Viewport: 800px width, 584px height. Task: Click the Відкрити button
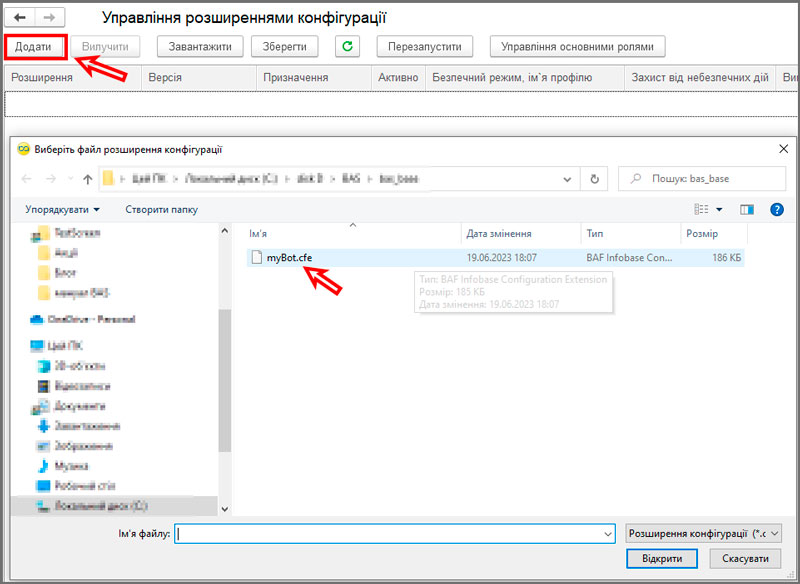[662, 559]
